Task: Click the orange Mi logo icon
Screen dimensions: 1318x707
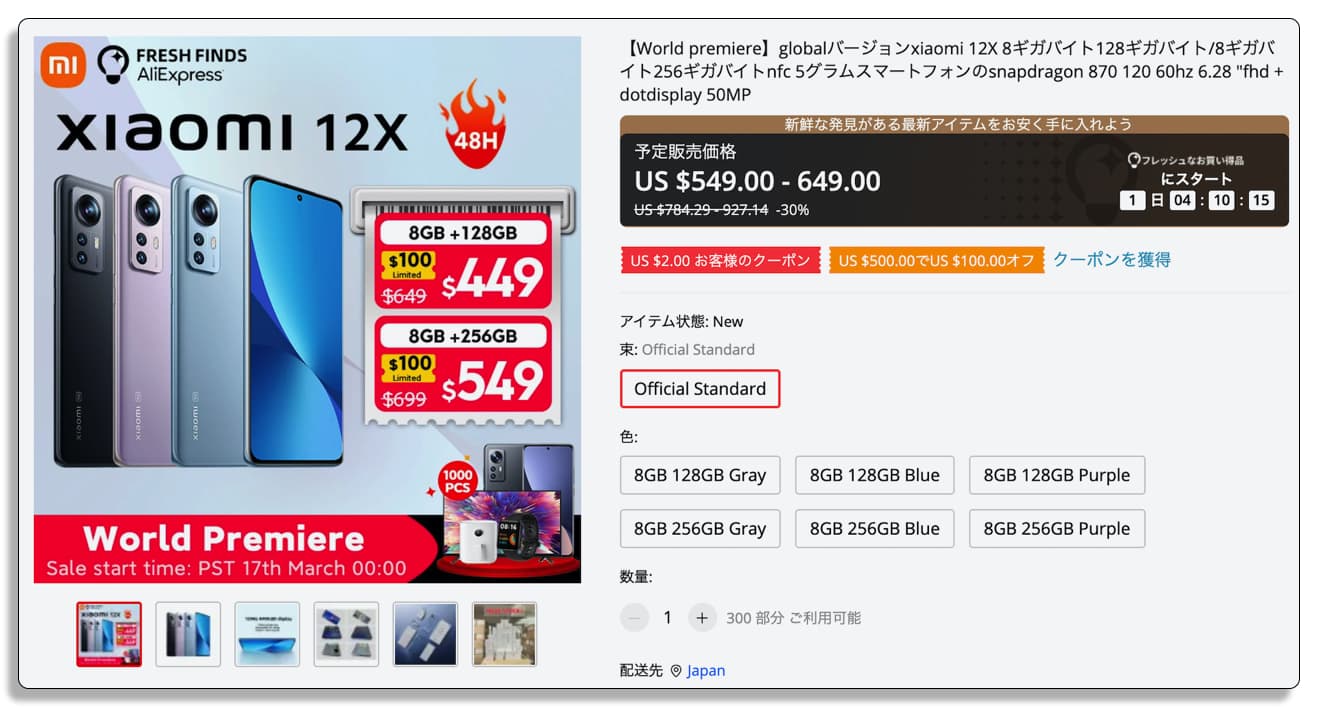Action: coord(63,65)
